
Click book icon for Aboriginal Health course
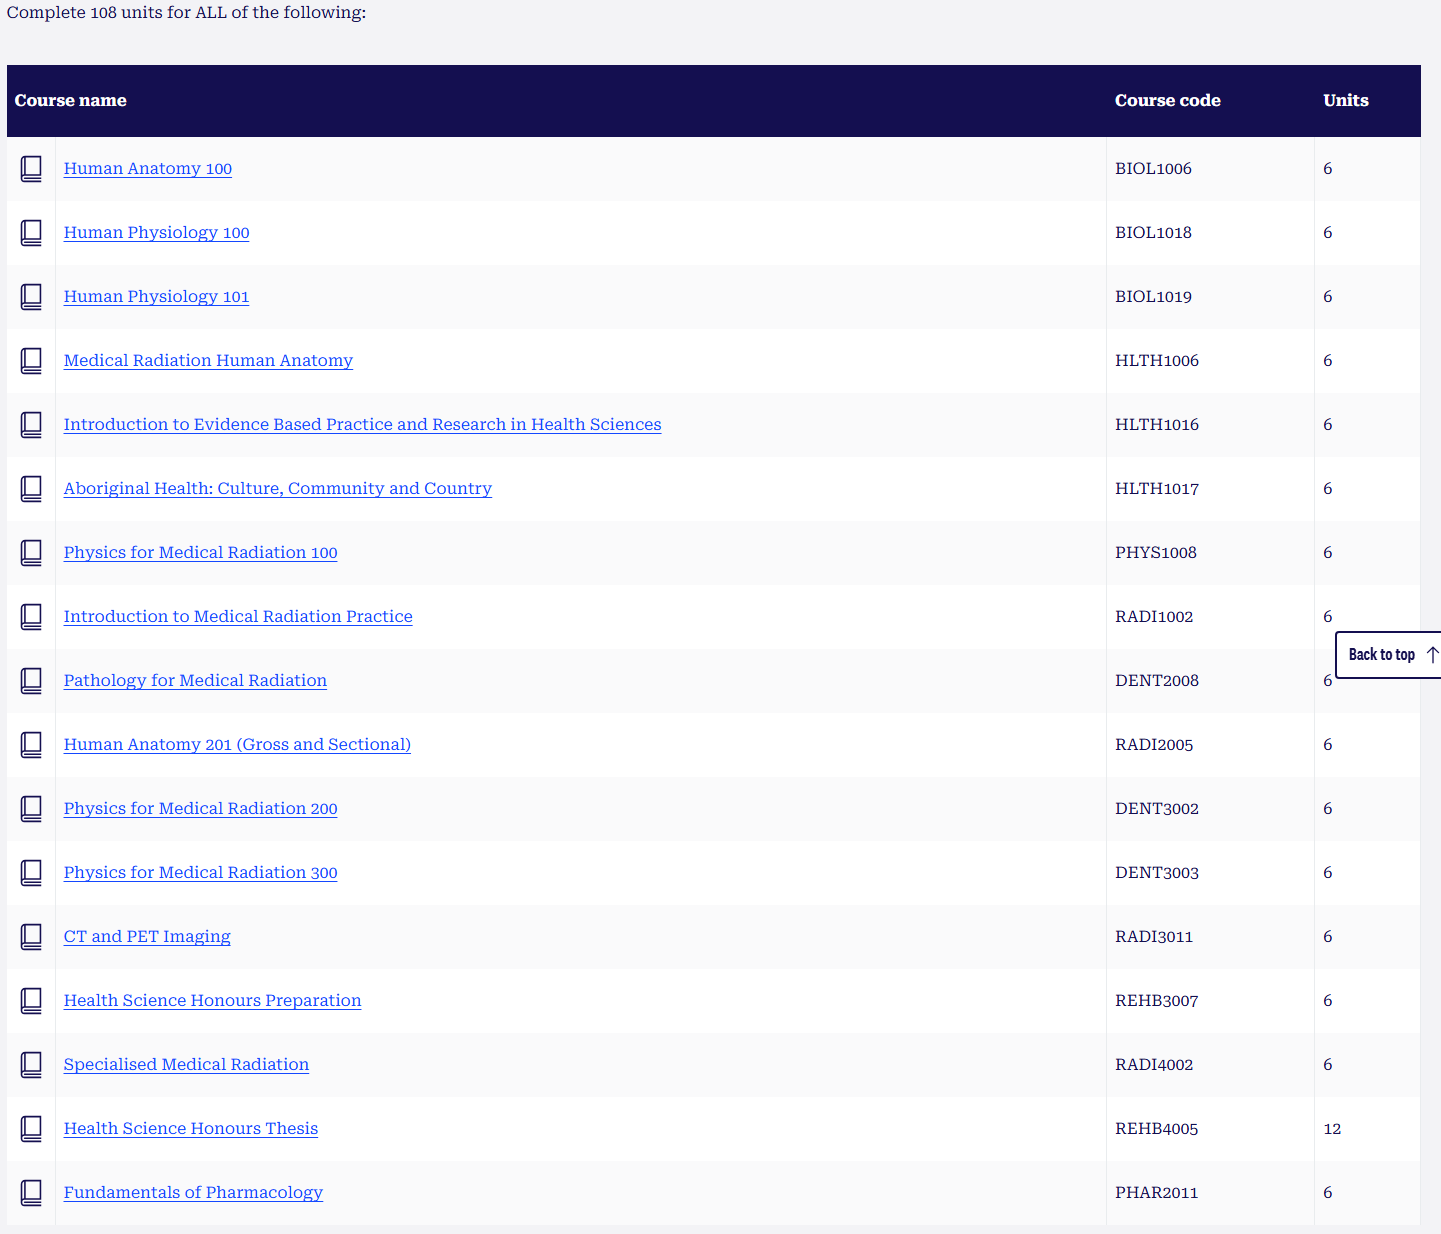pos(31,489)
